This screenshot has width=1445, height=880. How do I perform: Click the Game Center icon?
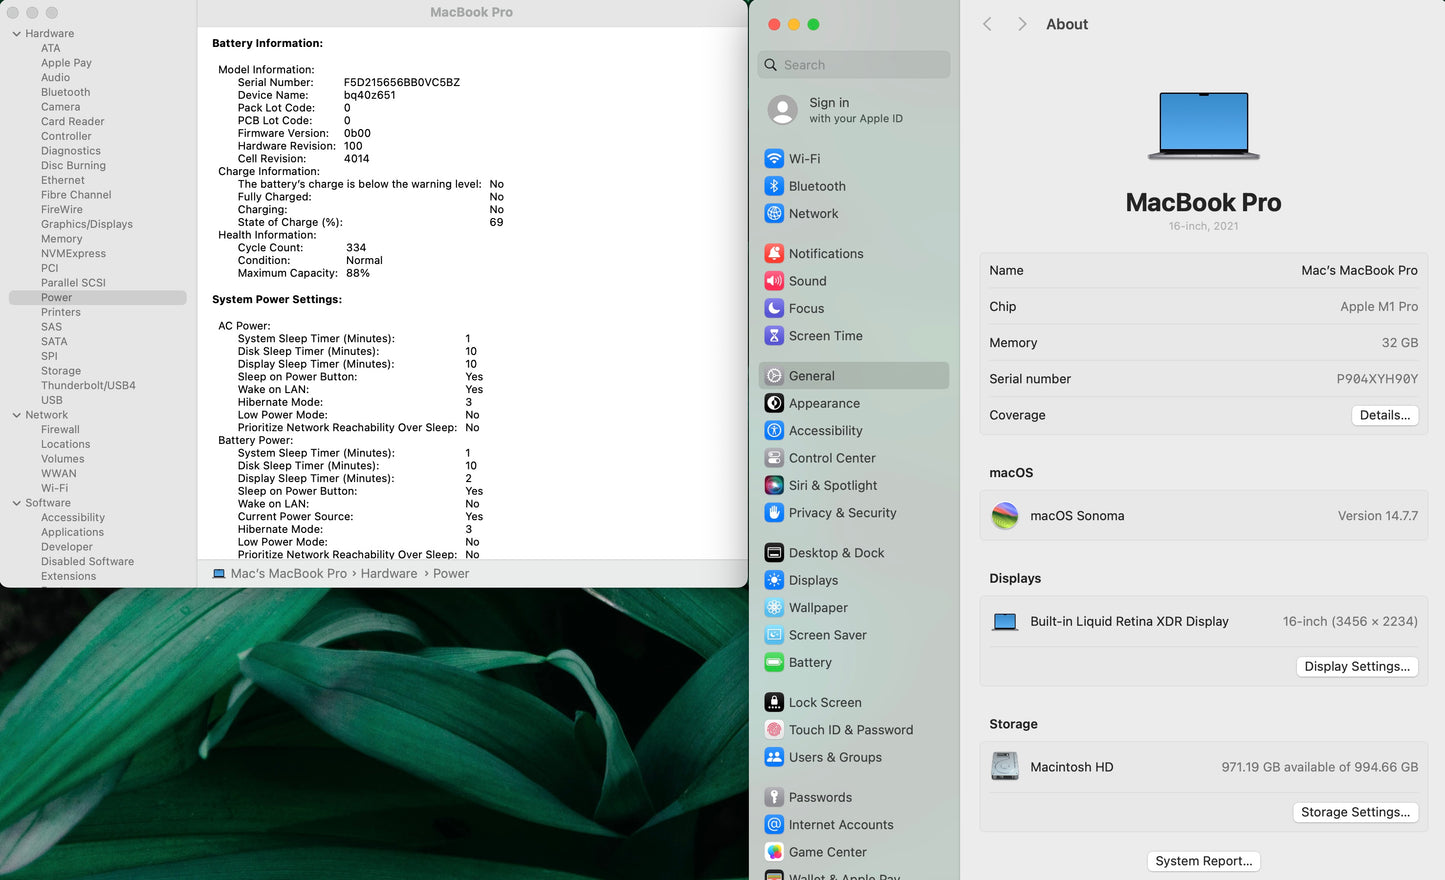pyautogui.click(x=774, y=852)
